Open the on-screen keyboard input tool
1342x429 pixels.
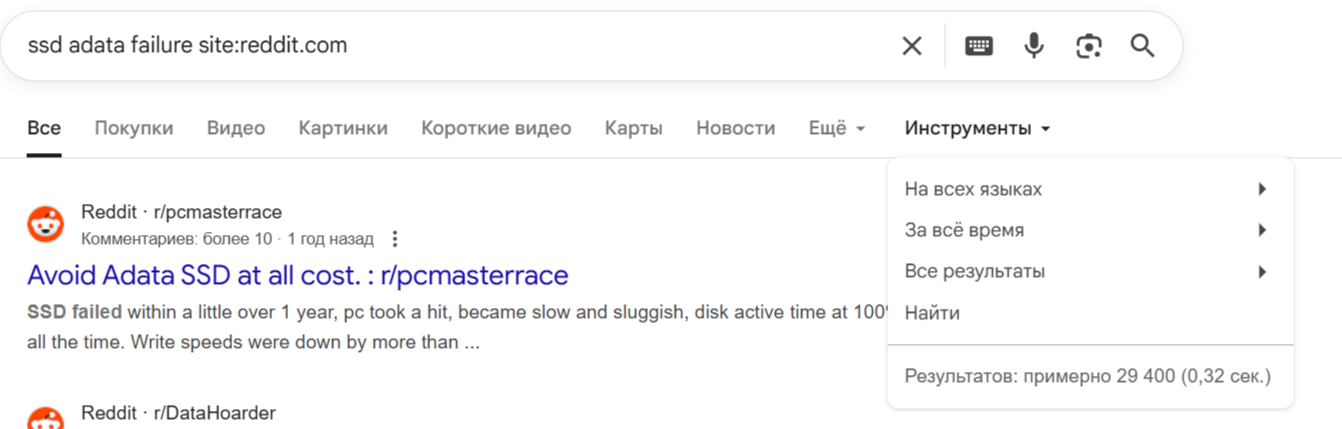[x=979, y=46]
